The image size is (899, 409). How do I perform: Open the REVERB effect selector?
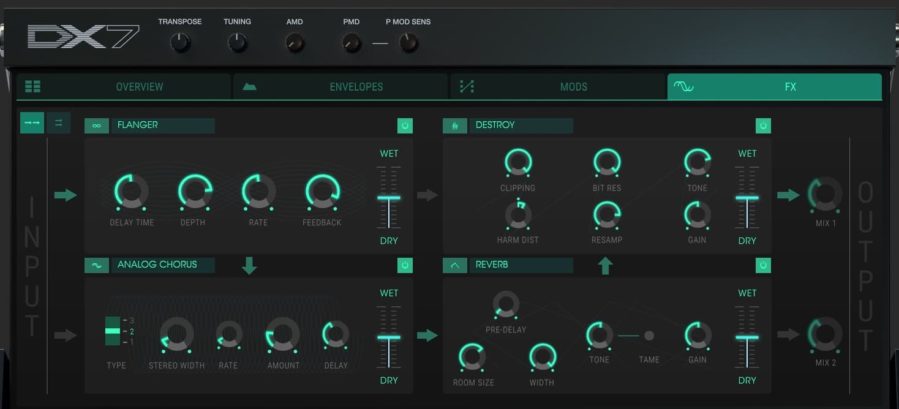tap(521, 265)
